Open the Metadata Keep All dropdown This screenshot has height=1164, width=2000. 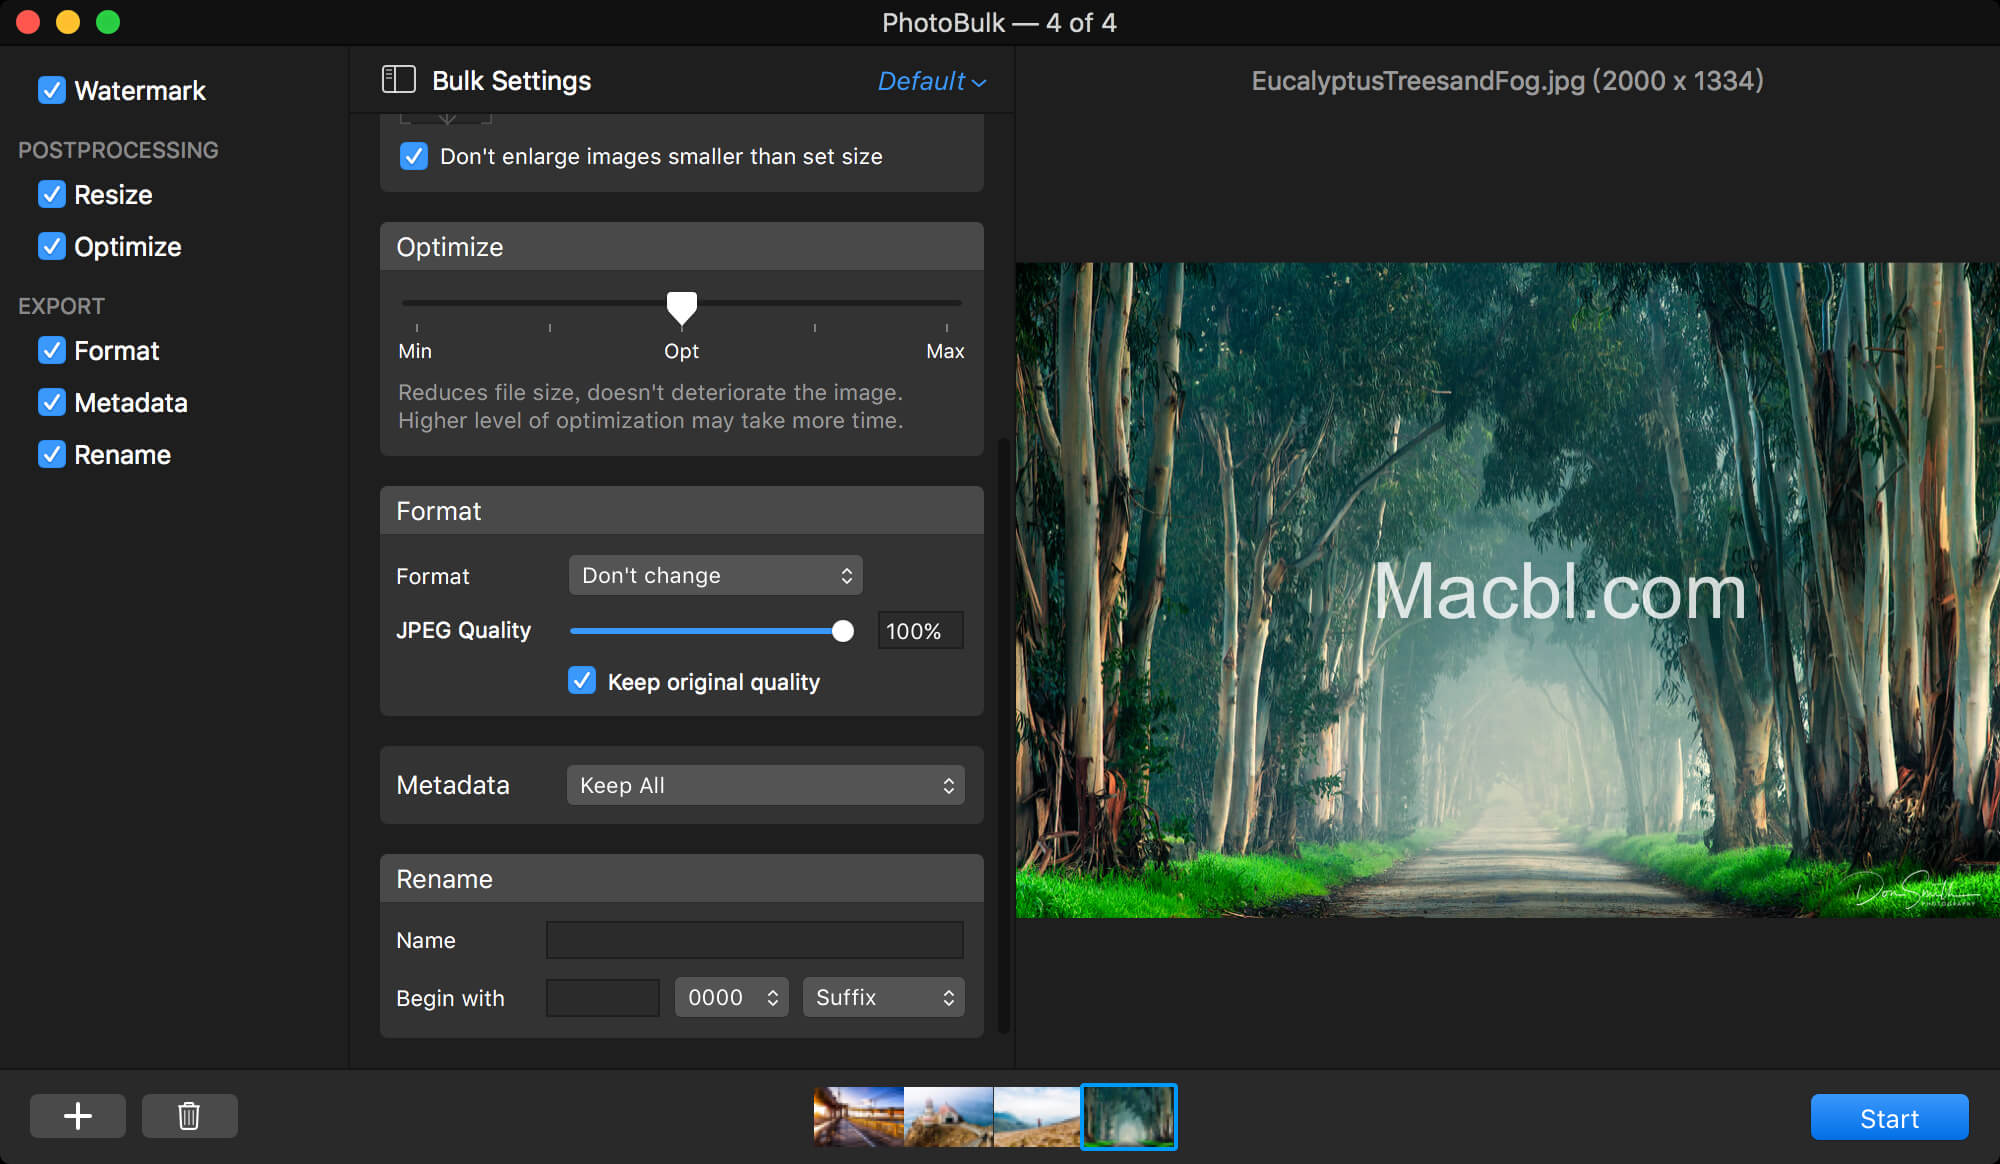click(x=766, y=785)
